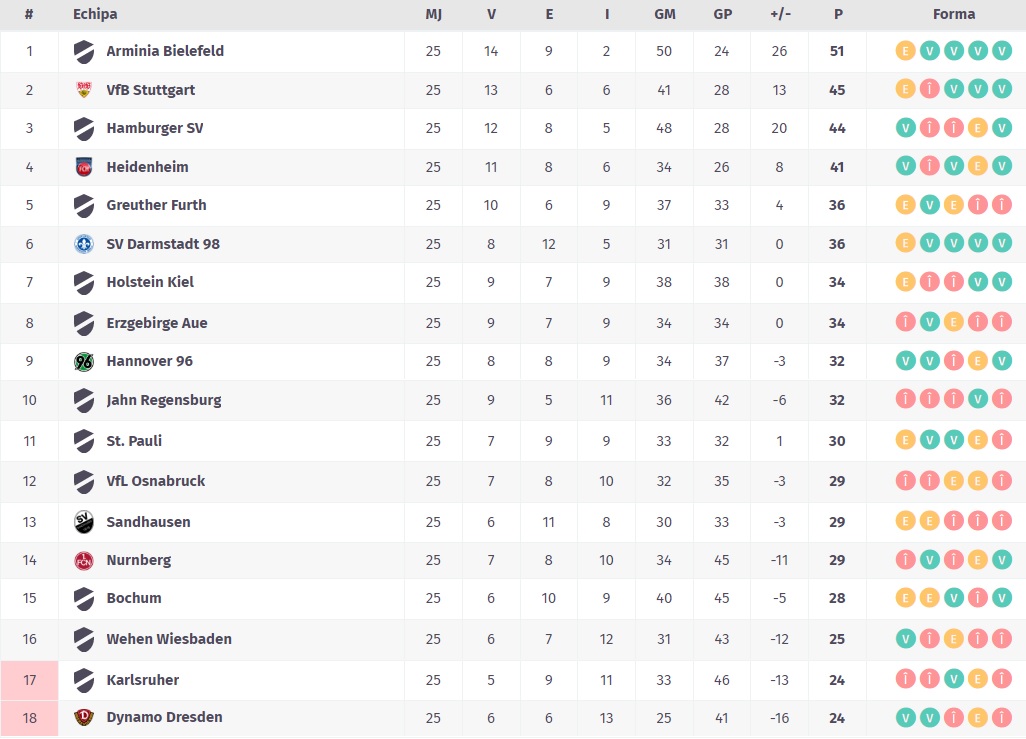Click the Nurnberg club logo

coord(84,560)
